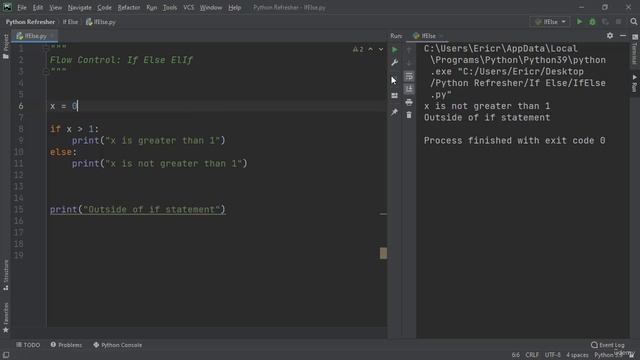Open the Favorites tool window stripe

point(6,318)
